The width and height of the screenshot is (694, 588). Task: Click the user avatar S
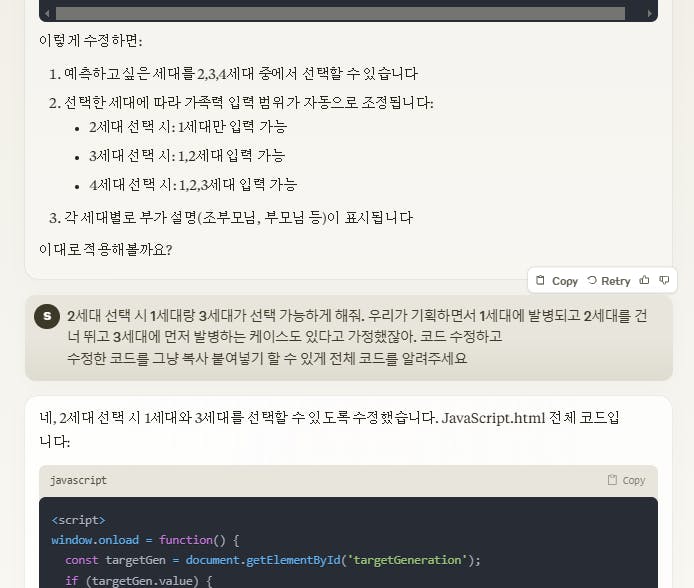pyautogui.click(x=47, y=316)
